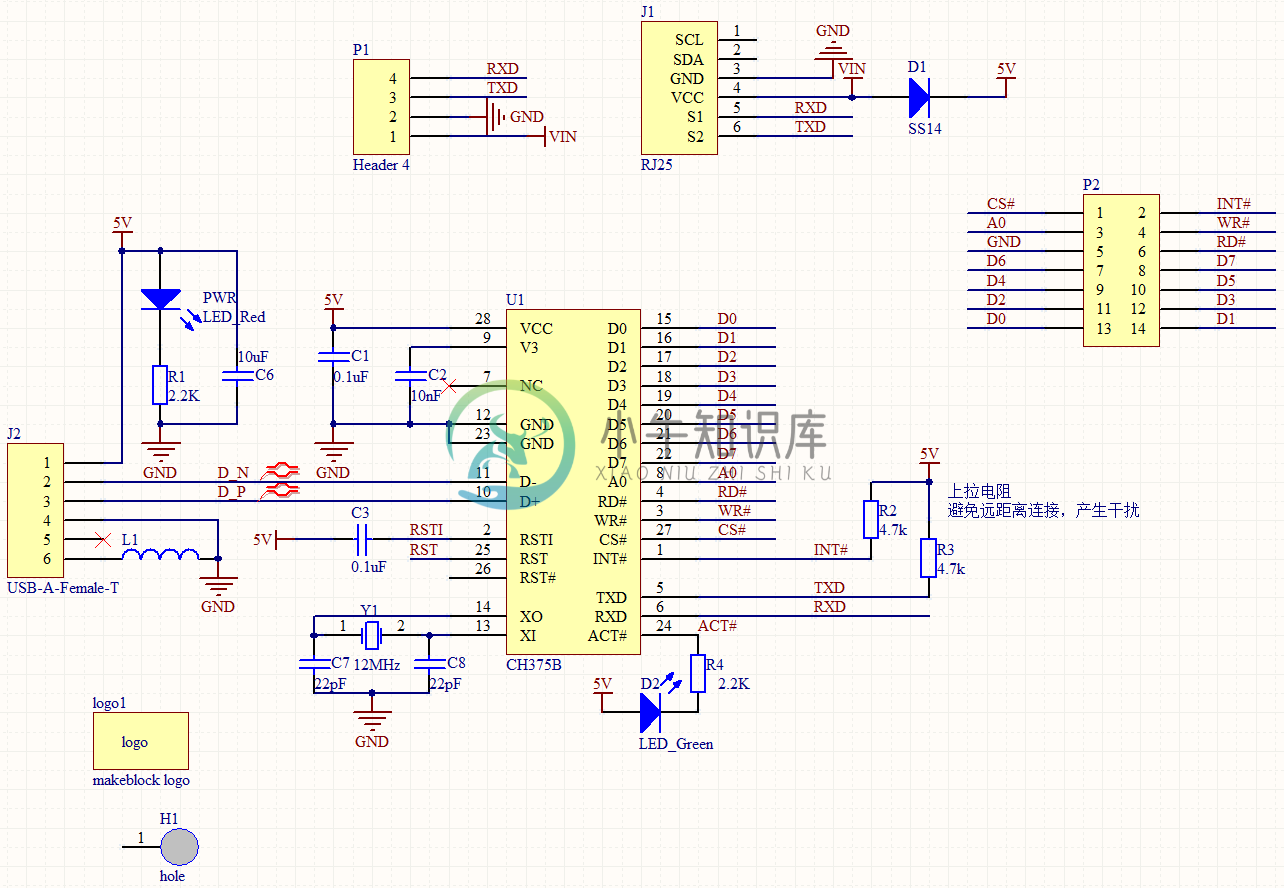Select the U1 CH375B chip body
Screen dimensions: 1284x888
[x=573, y=481]
